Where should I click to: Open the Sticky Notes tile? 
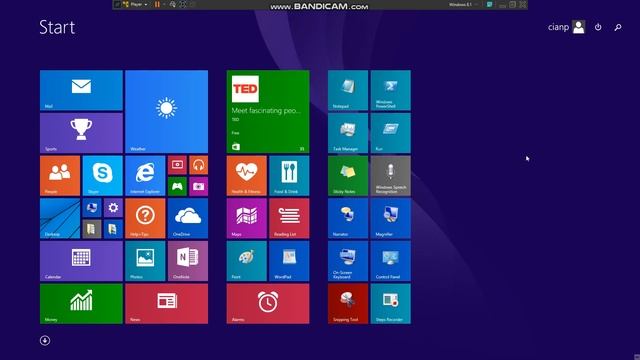pyautogui.click(x=348, y=176)
